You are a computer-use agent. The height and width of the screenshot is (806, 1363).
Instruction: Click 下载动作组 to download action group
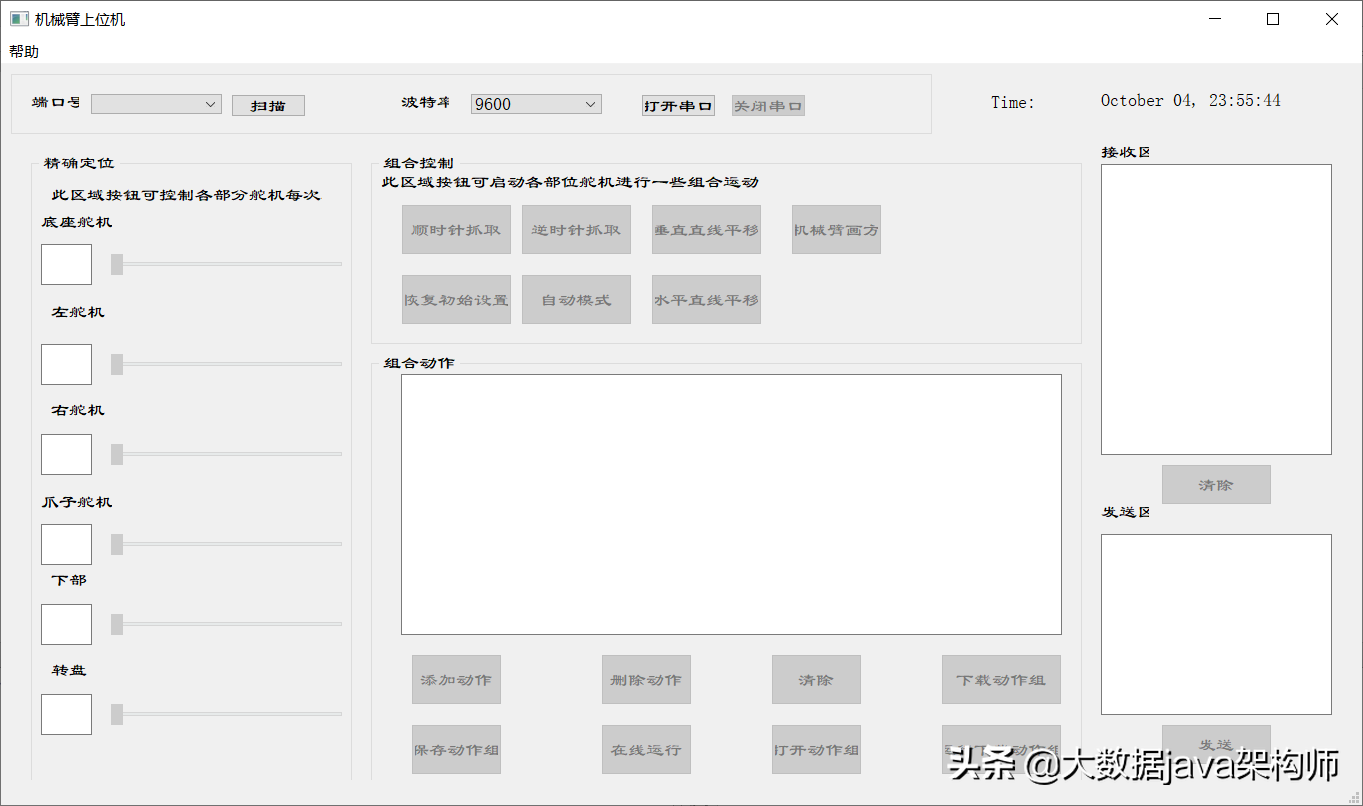(1001, 679)
